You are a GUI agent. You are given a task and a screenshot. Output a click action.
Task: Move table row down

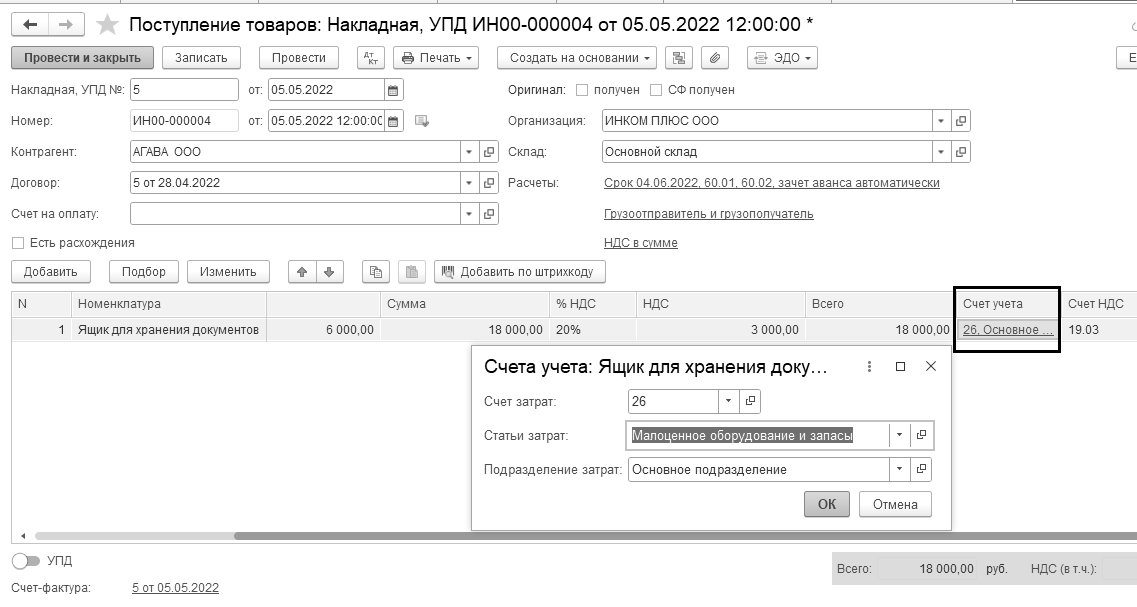point(328,272)
